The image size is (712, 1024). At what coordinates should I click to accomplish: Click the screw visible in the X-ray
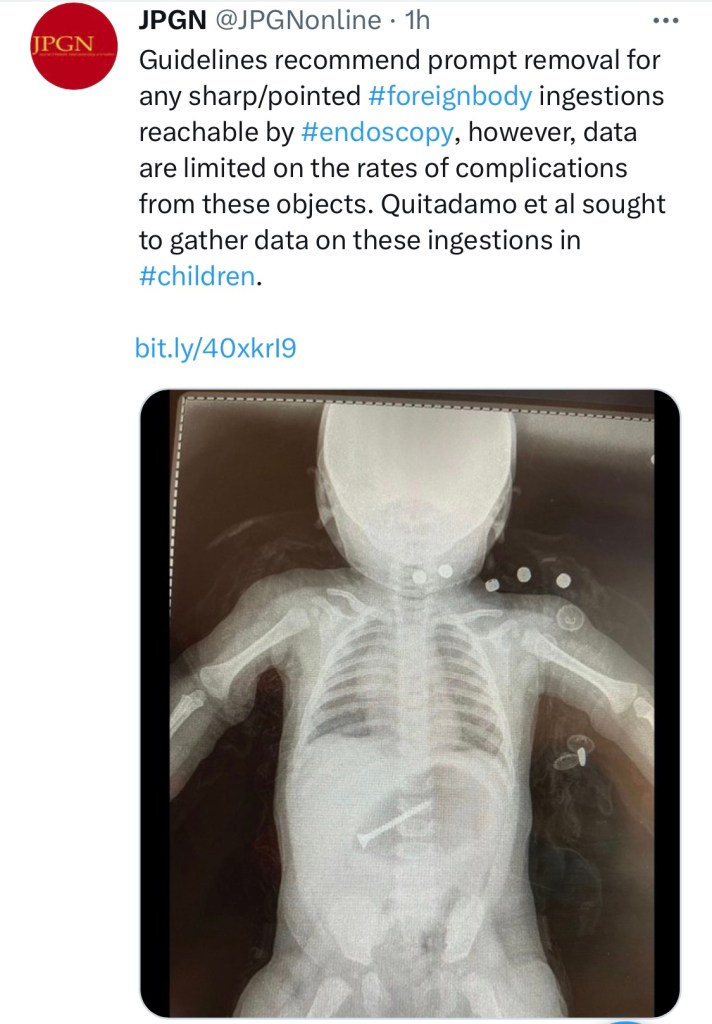pyautogui.click(x=396, y=822)
